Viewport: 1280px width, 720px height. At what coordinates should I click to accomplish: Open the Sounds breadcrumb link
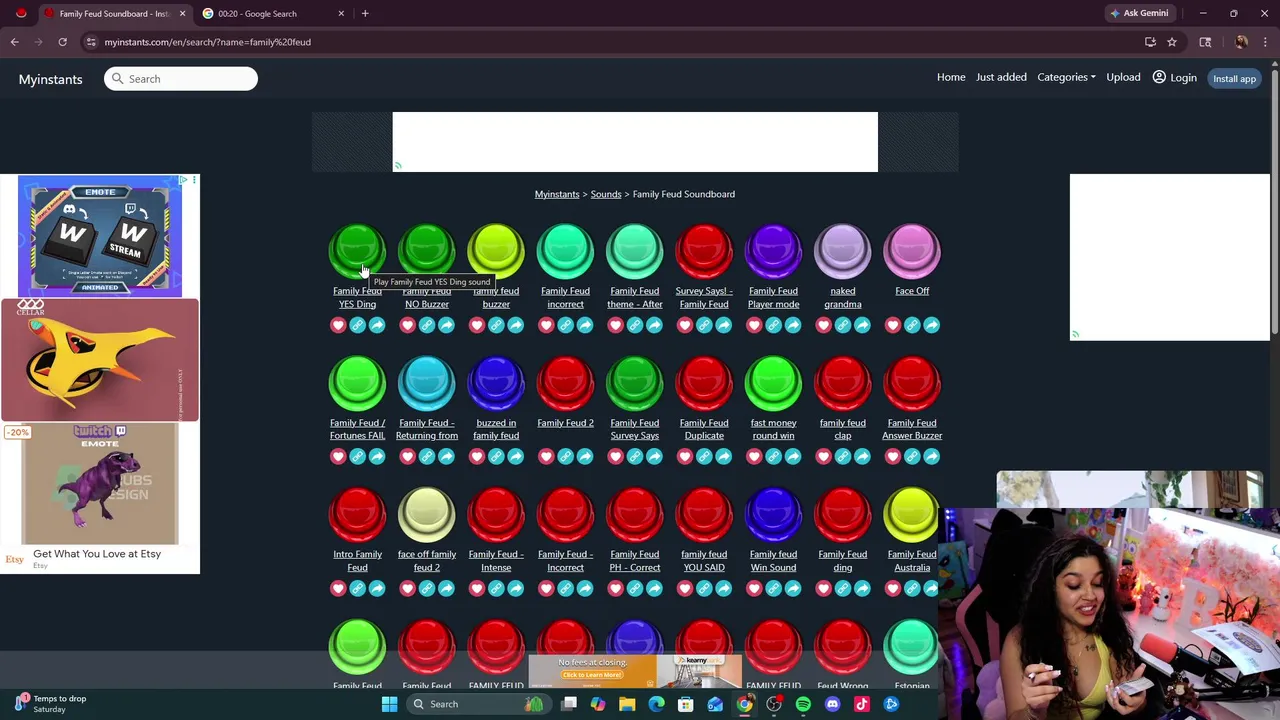click(x=606, y=194)
